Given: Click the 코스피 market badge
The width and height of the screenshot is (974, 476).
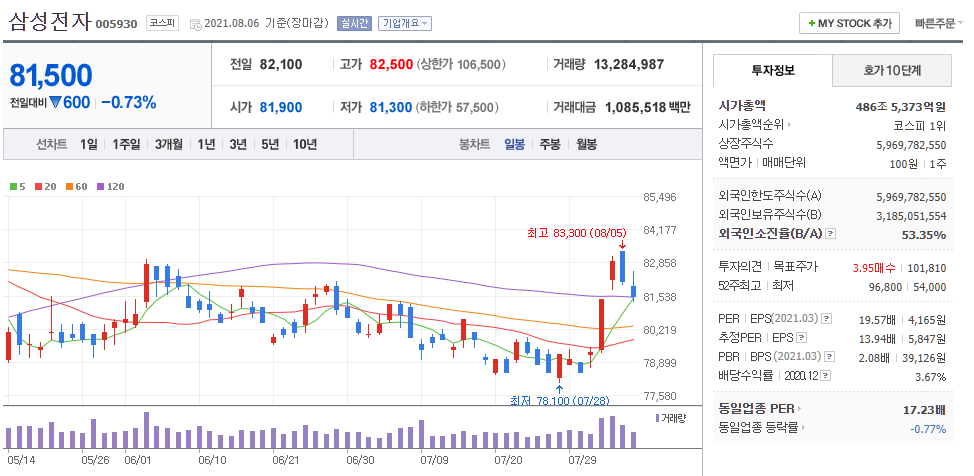Looking at the screenshot, I should 163,24.
